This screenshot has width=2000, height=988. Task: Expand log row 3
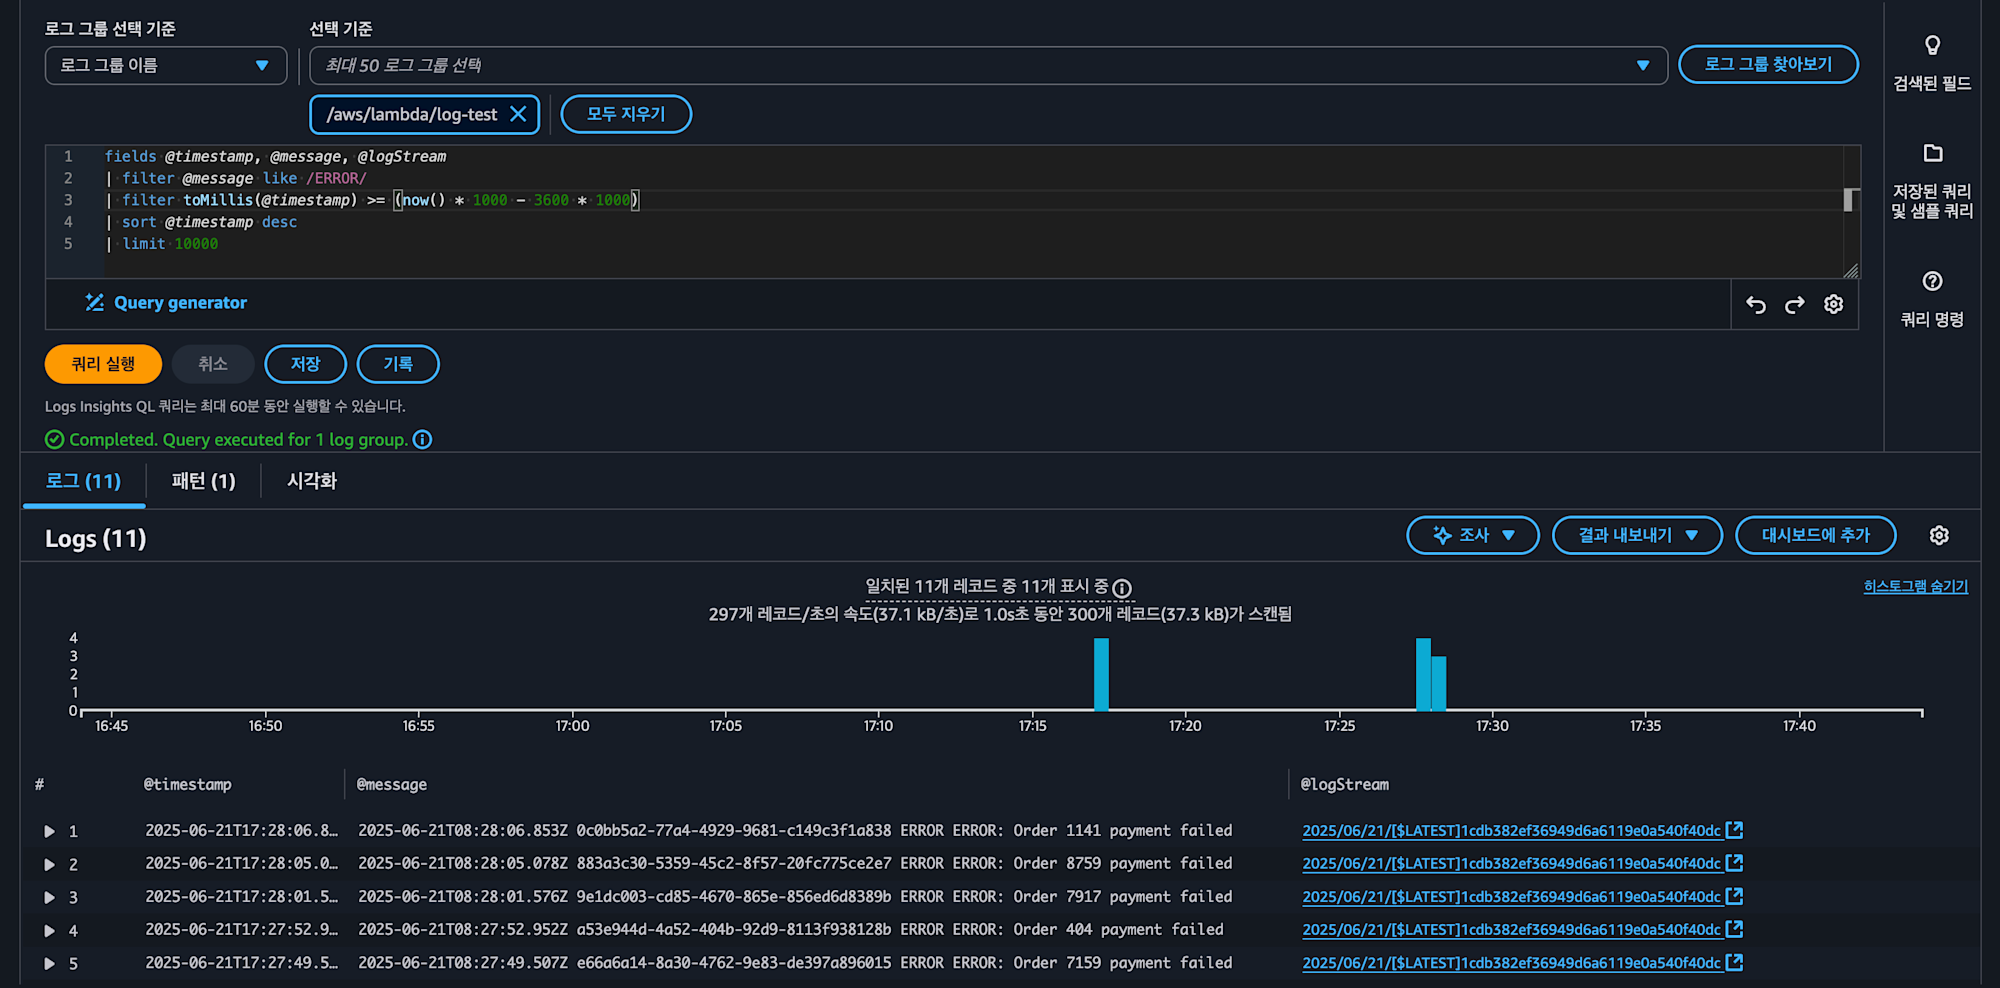pos(49,897)
